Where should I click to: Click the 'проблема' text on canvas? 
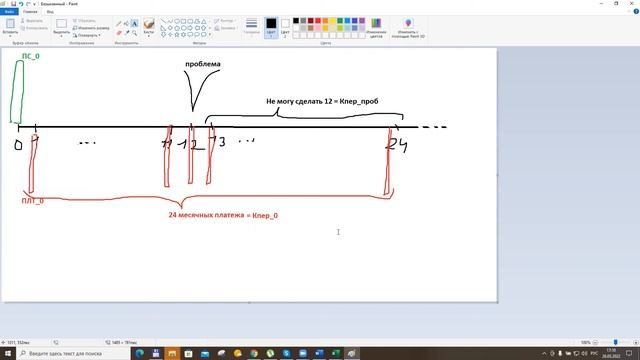[x=203, y=64]
